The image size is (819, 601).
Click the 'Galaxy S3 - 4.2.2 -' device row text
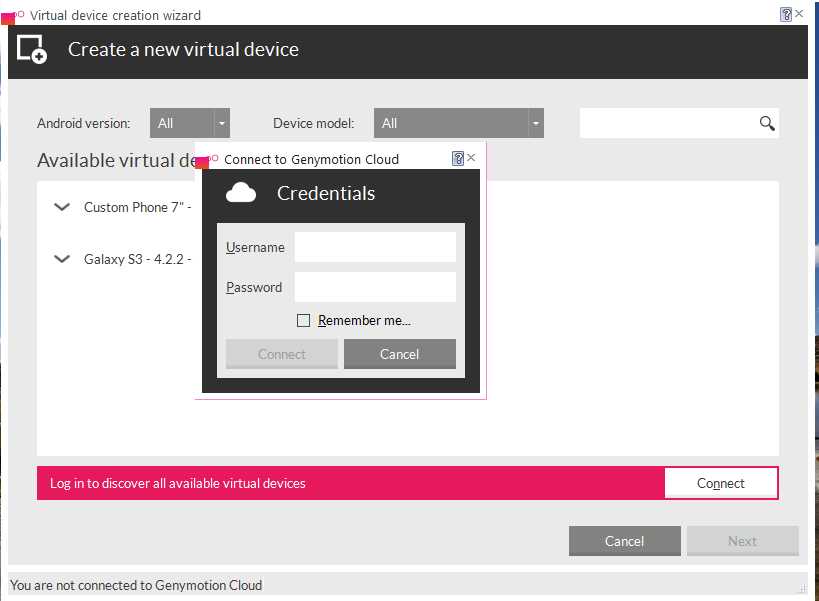pos(137,259)
